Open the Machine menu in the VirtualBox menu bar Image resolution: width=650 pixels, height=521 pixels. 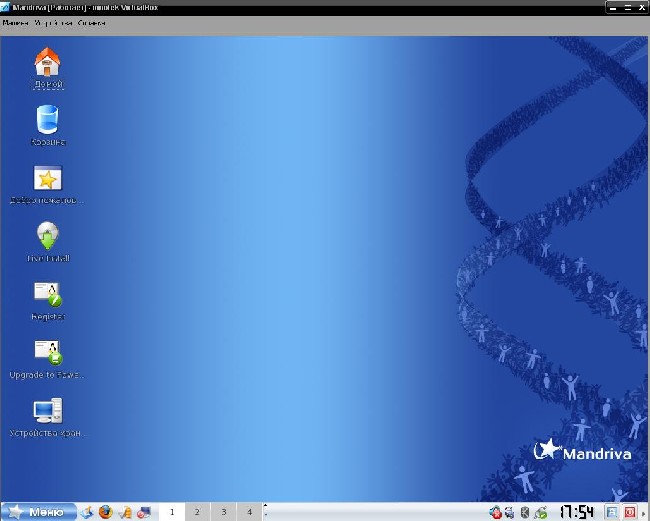15,23
